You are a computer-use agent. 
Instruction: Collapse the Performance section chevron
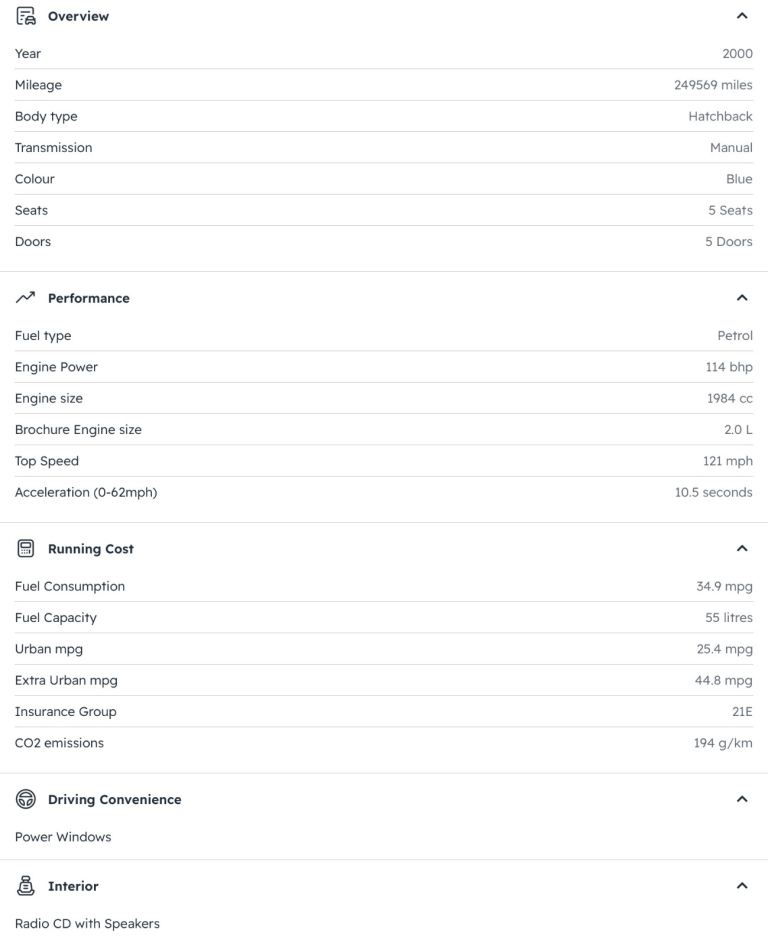coord(742,297)
